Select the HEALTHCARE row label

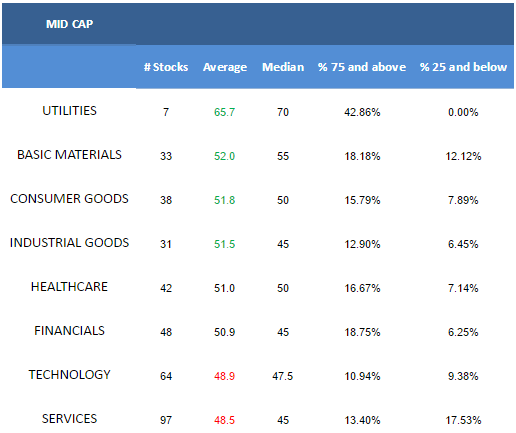[69, 287]
